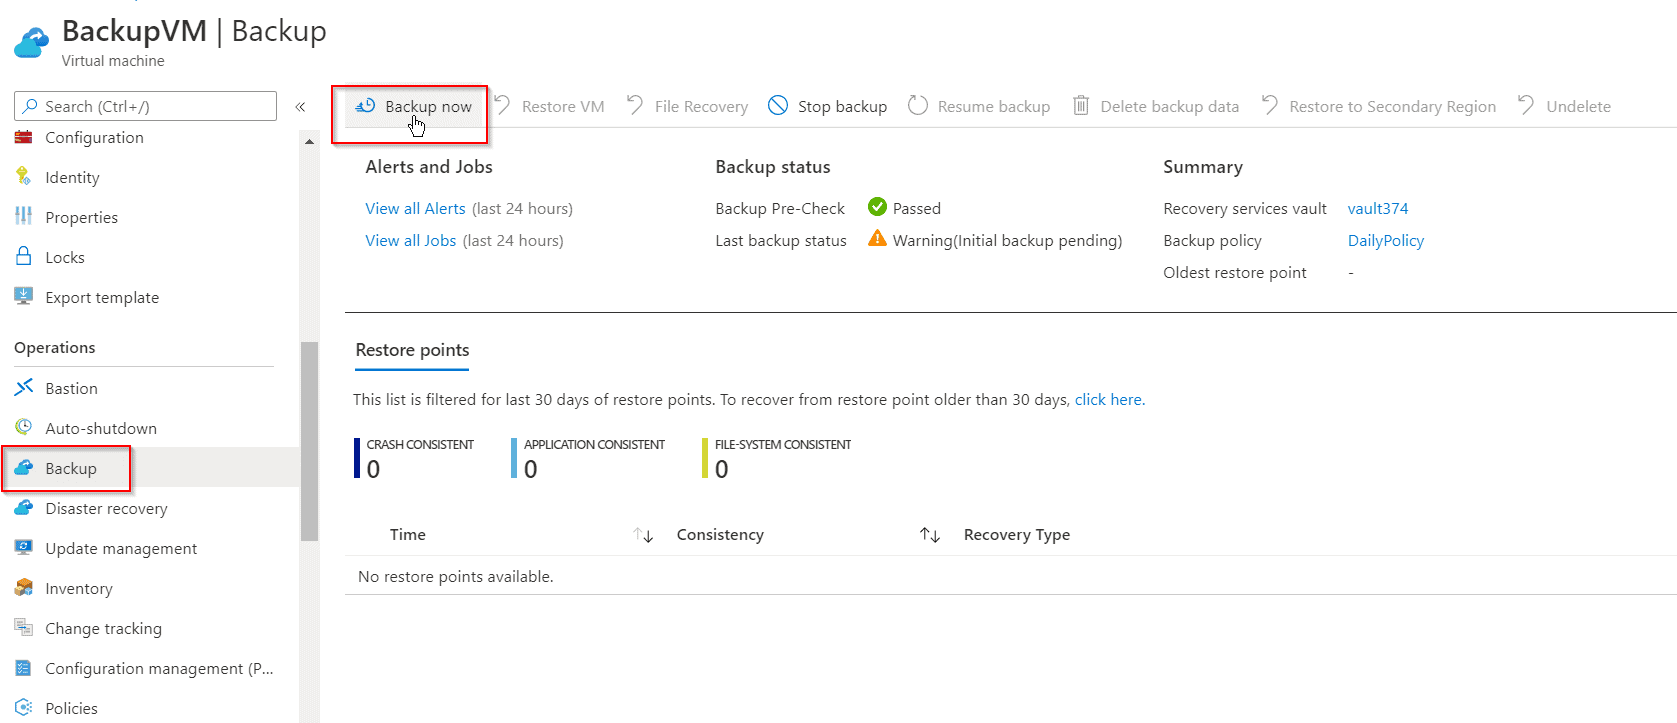Image resolution: width=1677 pixels, height=723 pixels.
Task: Click the Configuration management icon
Action: click(x=24, y=667)
